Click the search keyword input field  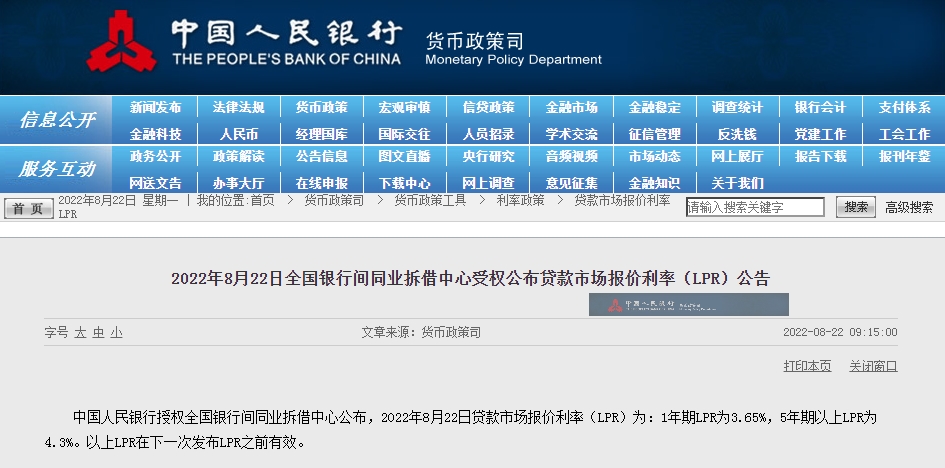point(755,207)
